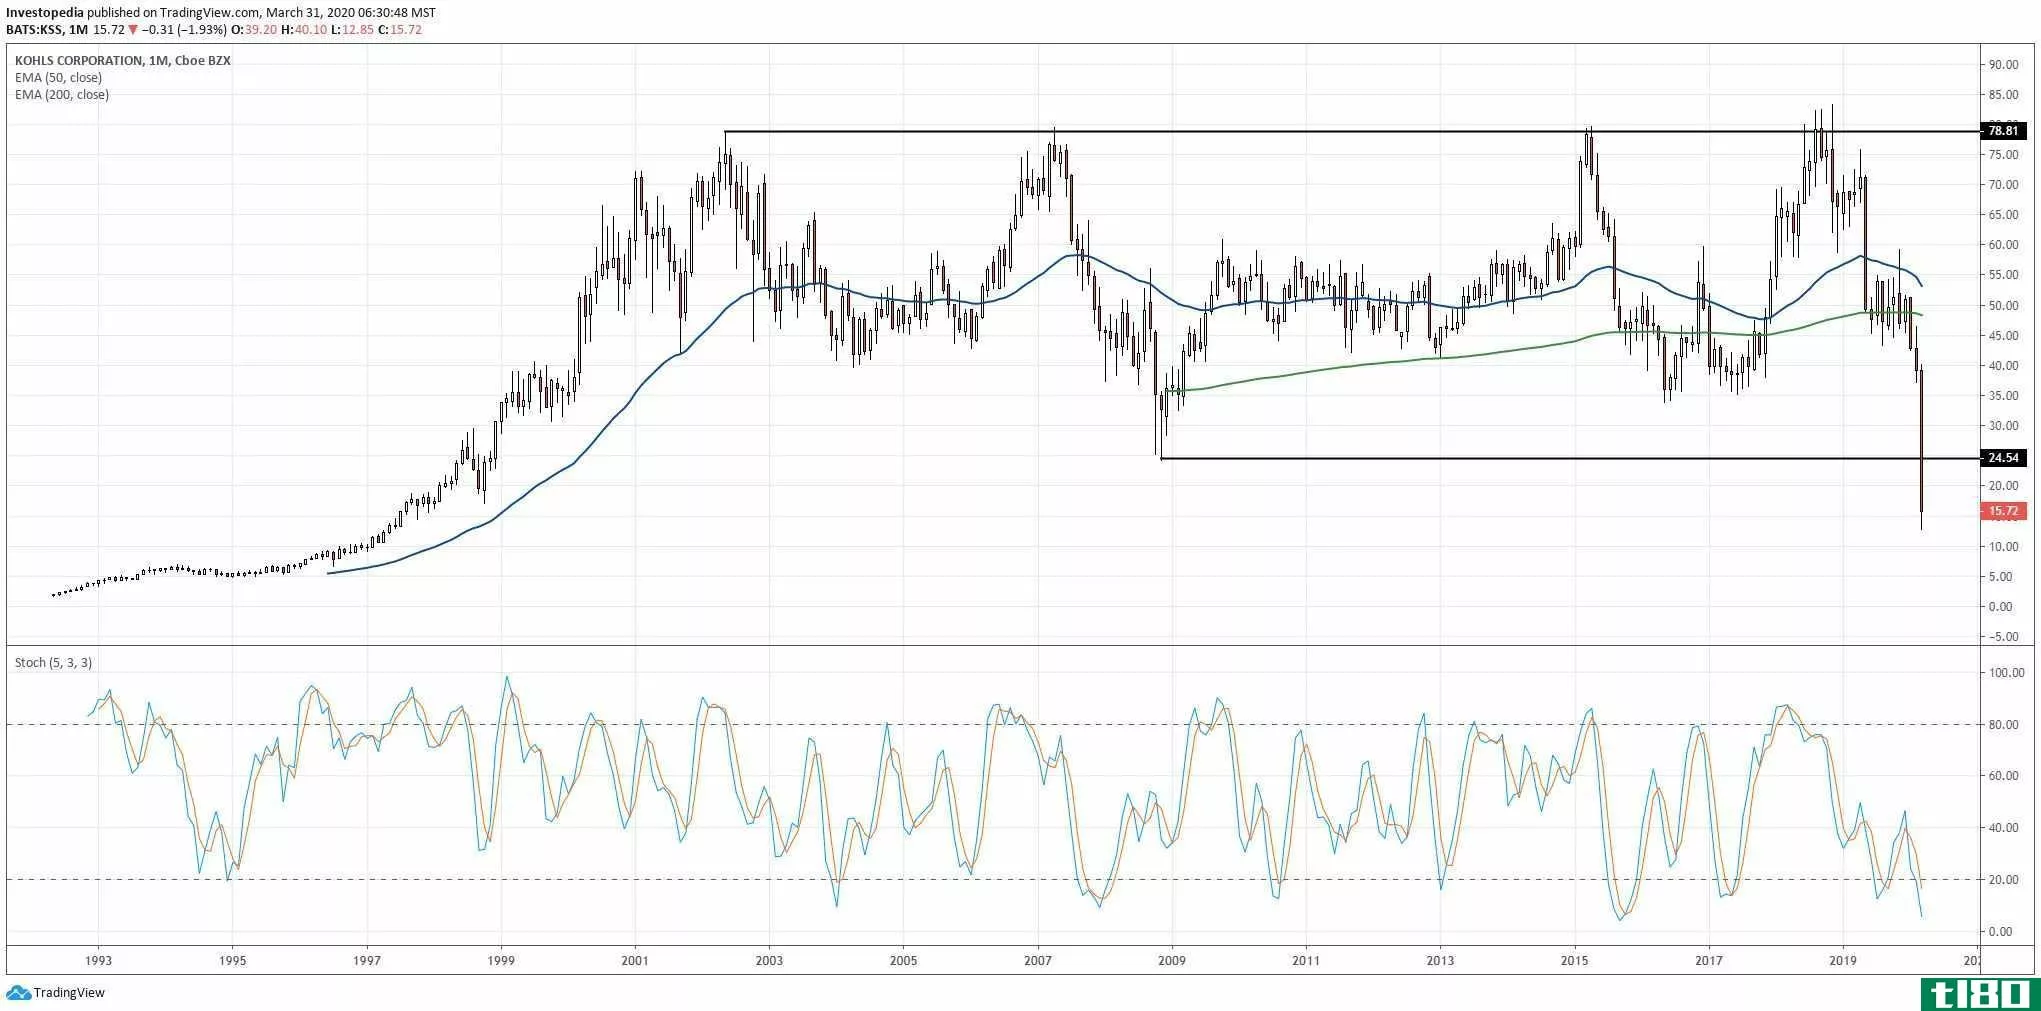Click the 2011 year axis label
Screen dimensions: 2041x1011
(1306, 961)
